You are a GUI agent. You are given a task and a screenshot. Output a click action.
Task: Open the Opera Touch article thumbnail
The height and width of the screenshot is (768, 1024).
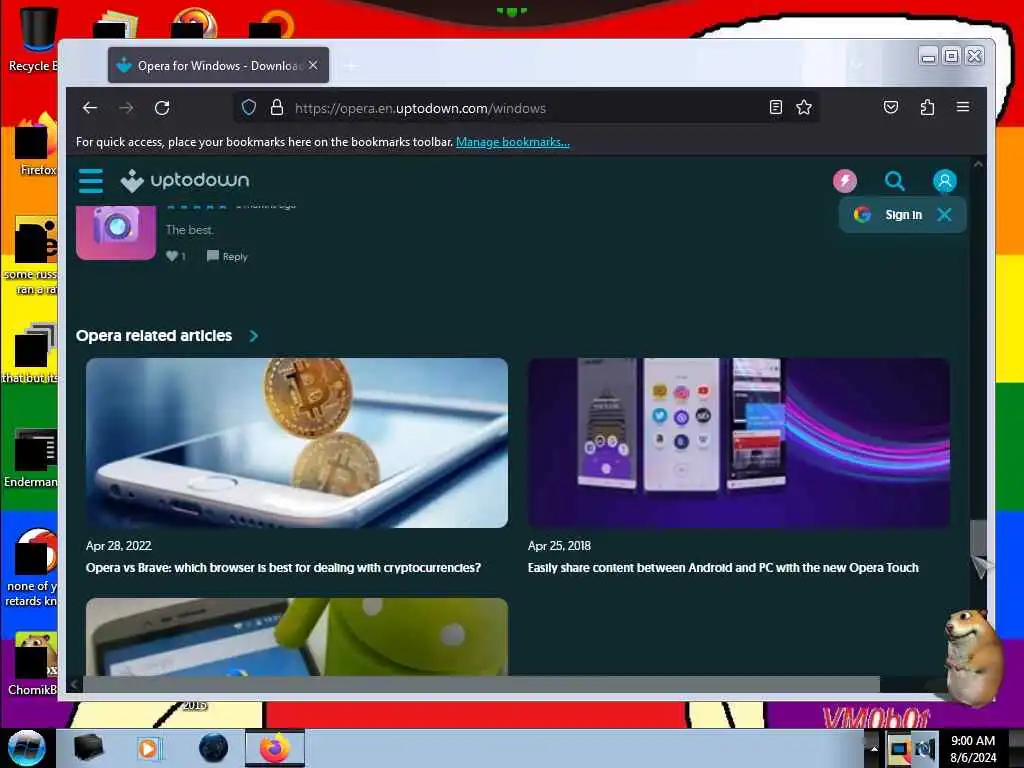click(739, 443)
